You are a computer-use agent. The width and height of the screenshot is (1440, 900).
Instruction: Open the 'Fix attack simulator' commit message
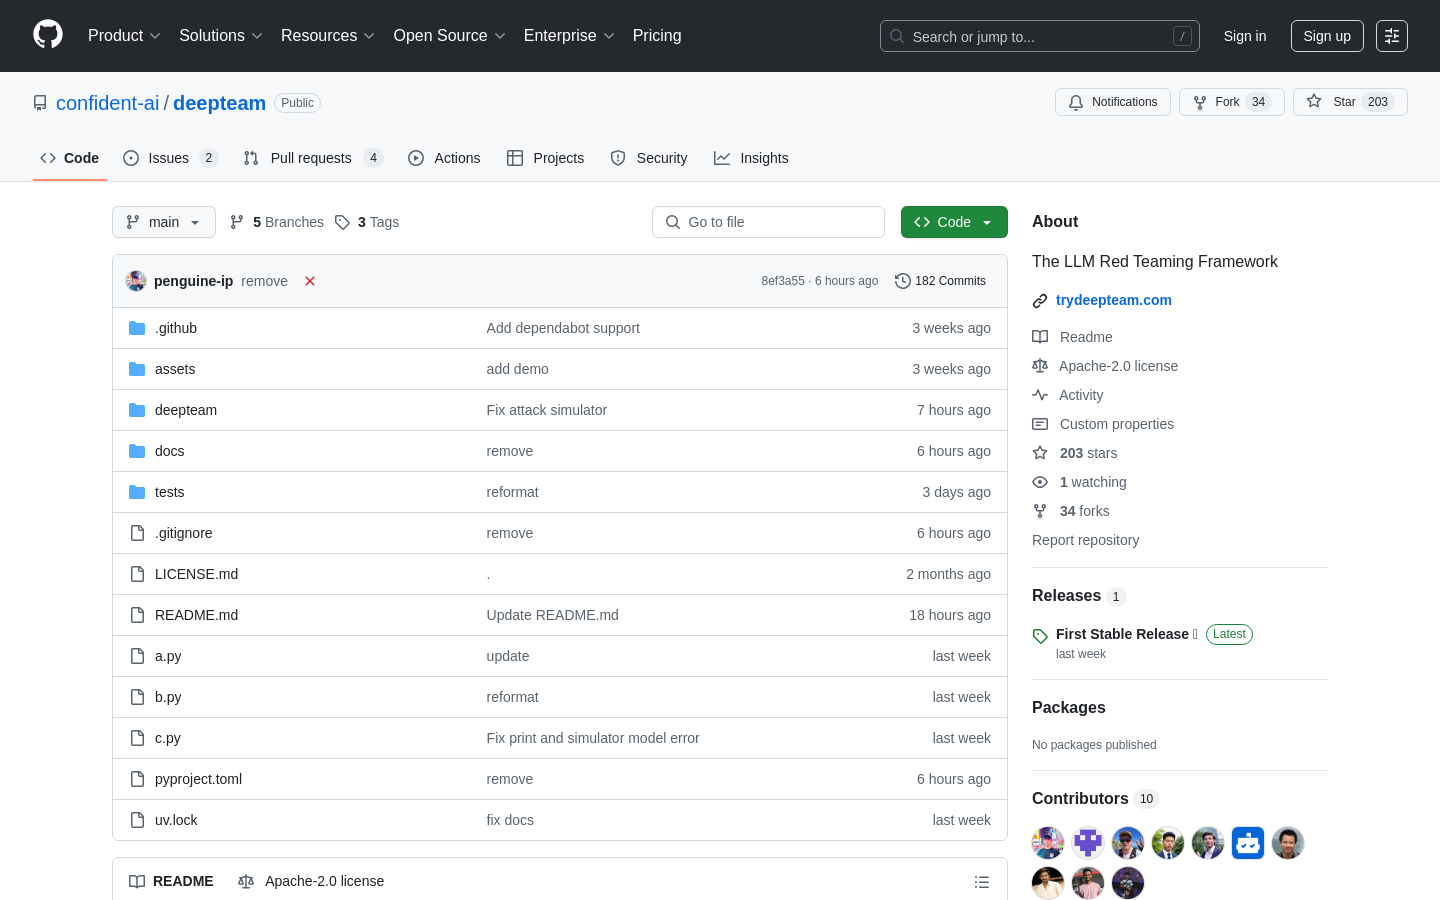(x=547, y=410)
